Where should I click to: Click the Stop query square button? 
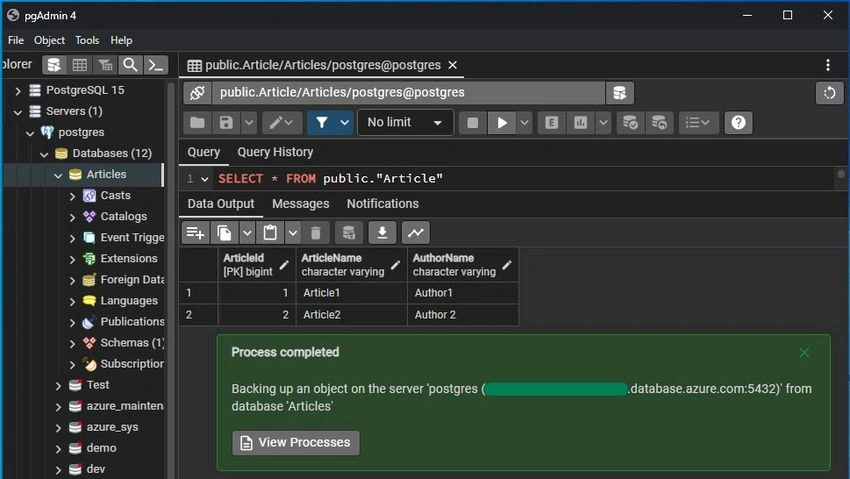(473, 123)
